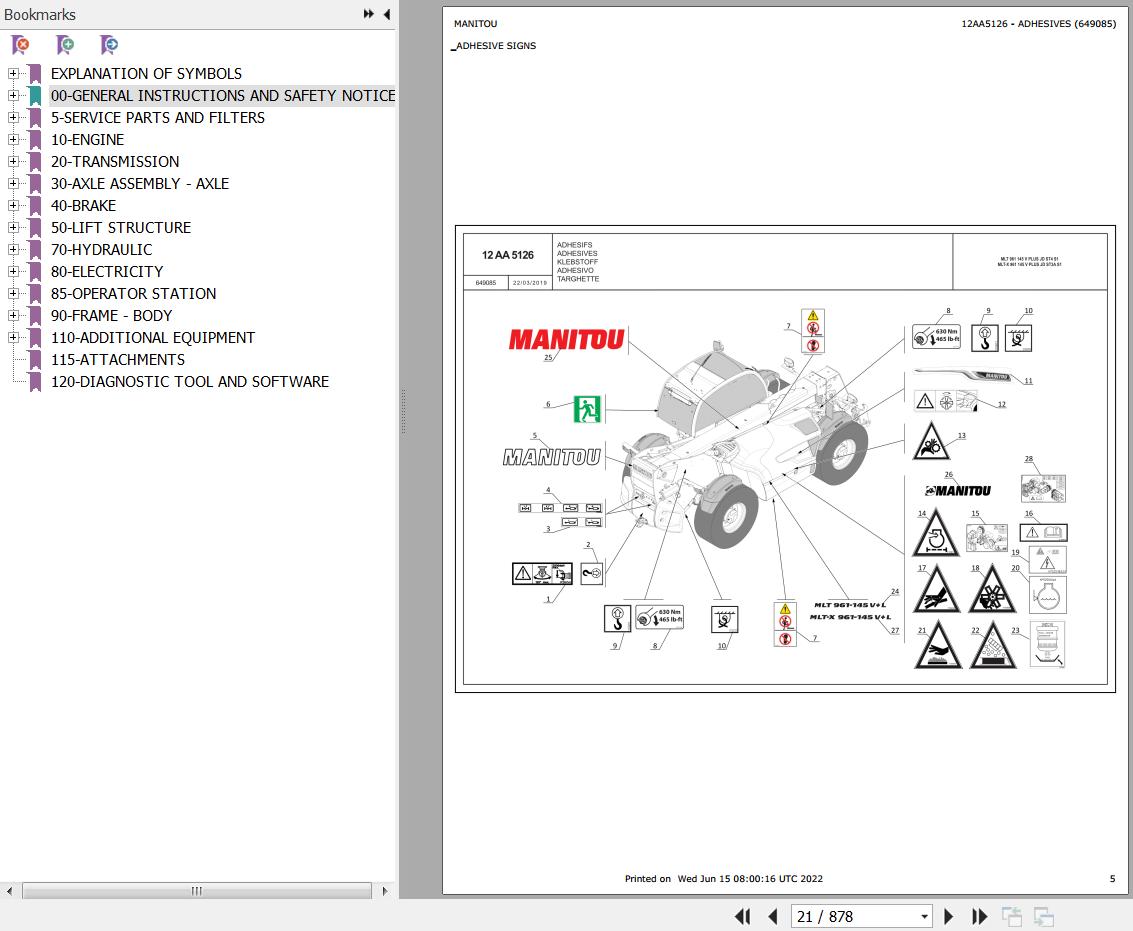Screen dimensions: 1133x931
Task: Go to the 50-LIFT STRUCTURE bookmark
Action: [121, 228]
